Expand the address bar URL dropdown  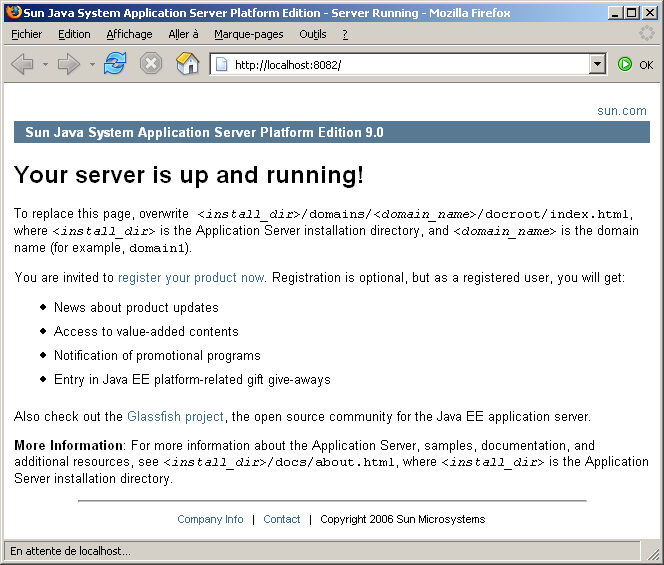597,64
